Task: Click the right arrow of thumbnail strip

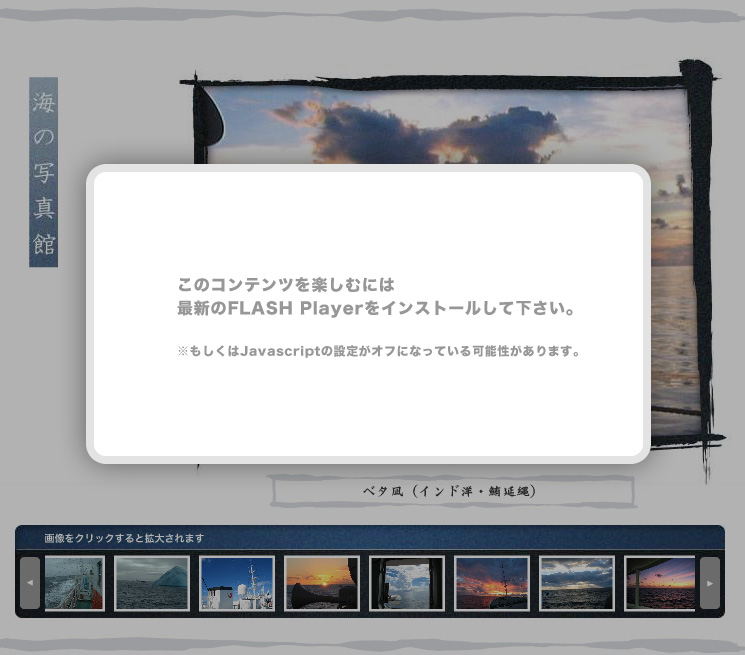Action: pos(709,583)
